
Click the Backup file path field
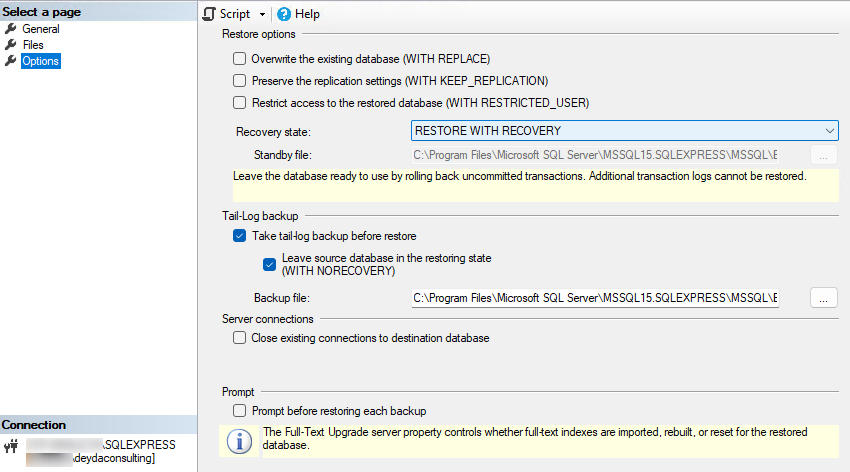click(x=595, y=298)
